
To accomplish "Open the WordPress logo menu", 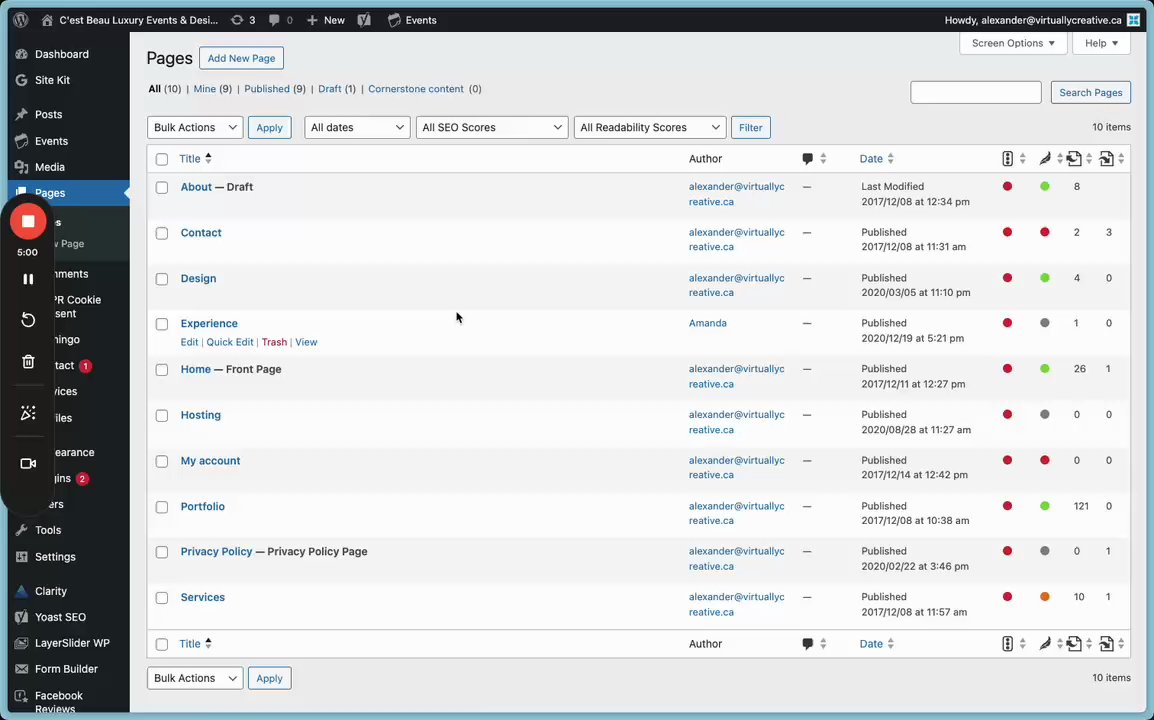I will 21,20.
